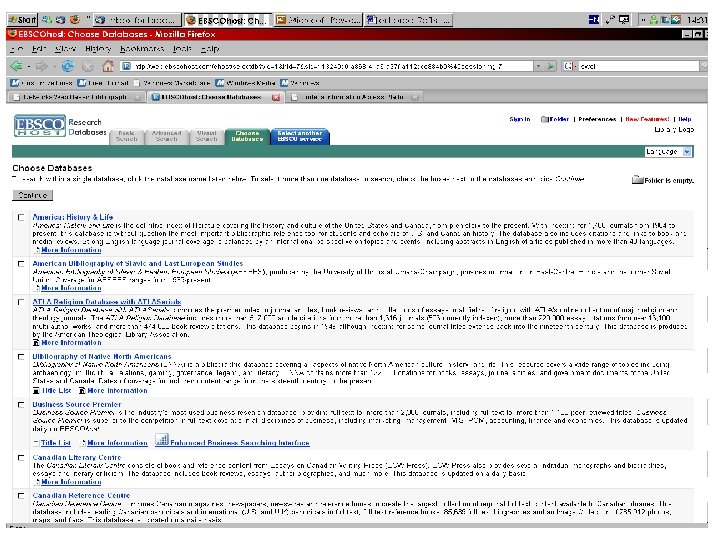Click the EBSCOhost taskbar button
The image size is (720, 540).
pos(228,20)
